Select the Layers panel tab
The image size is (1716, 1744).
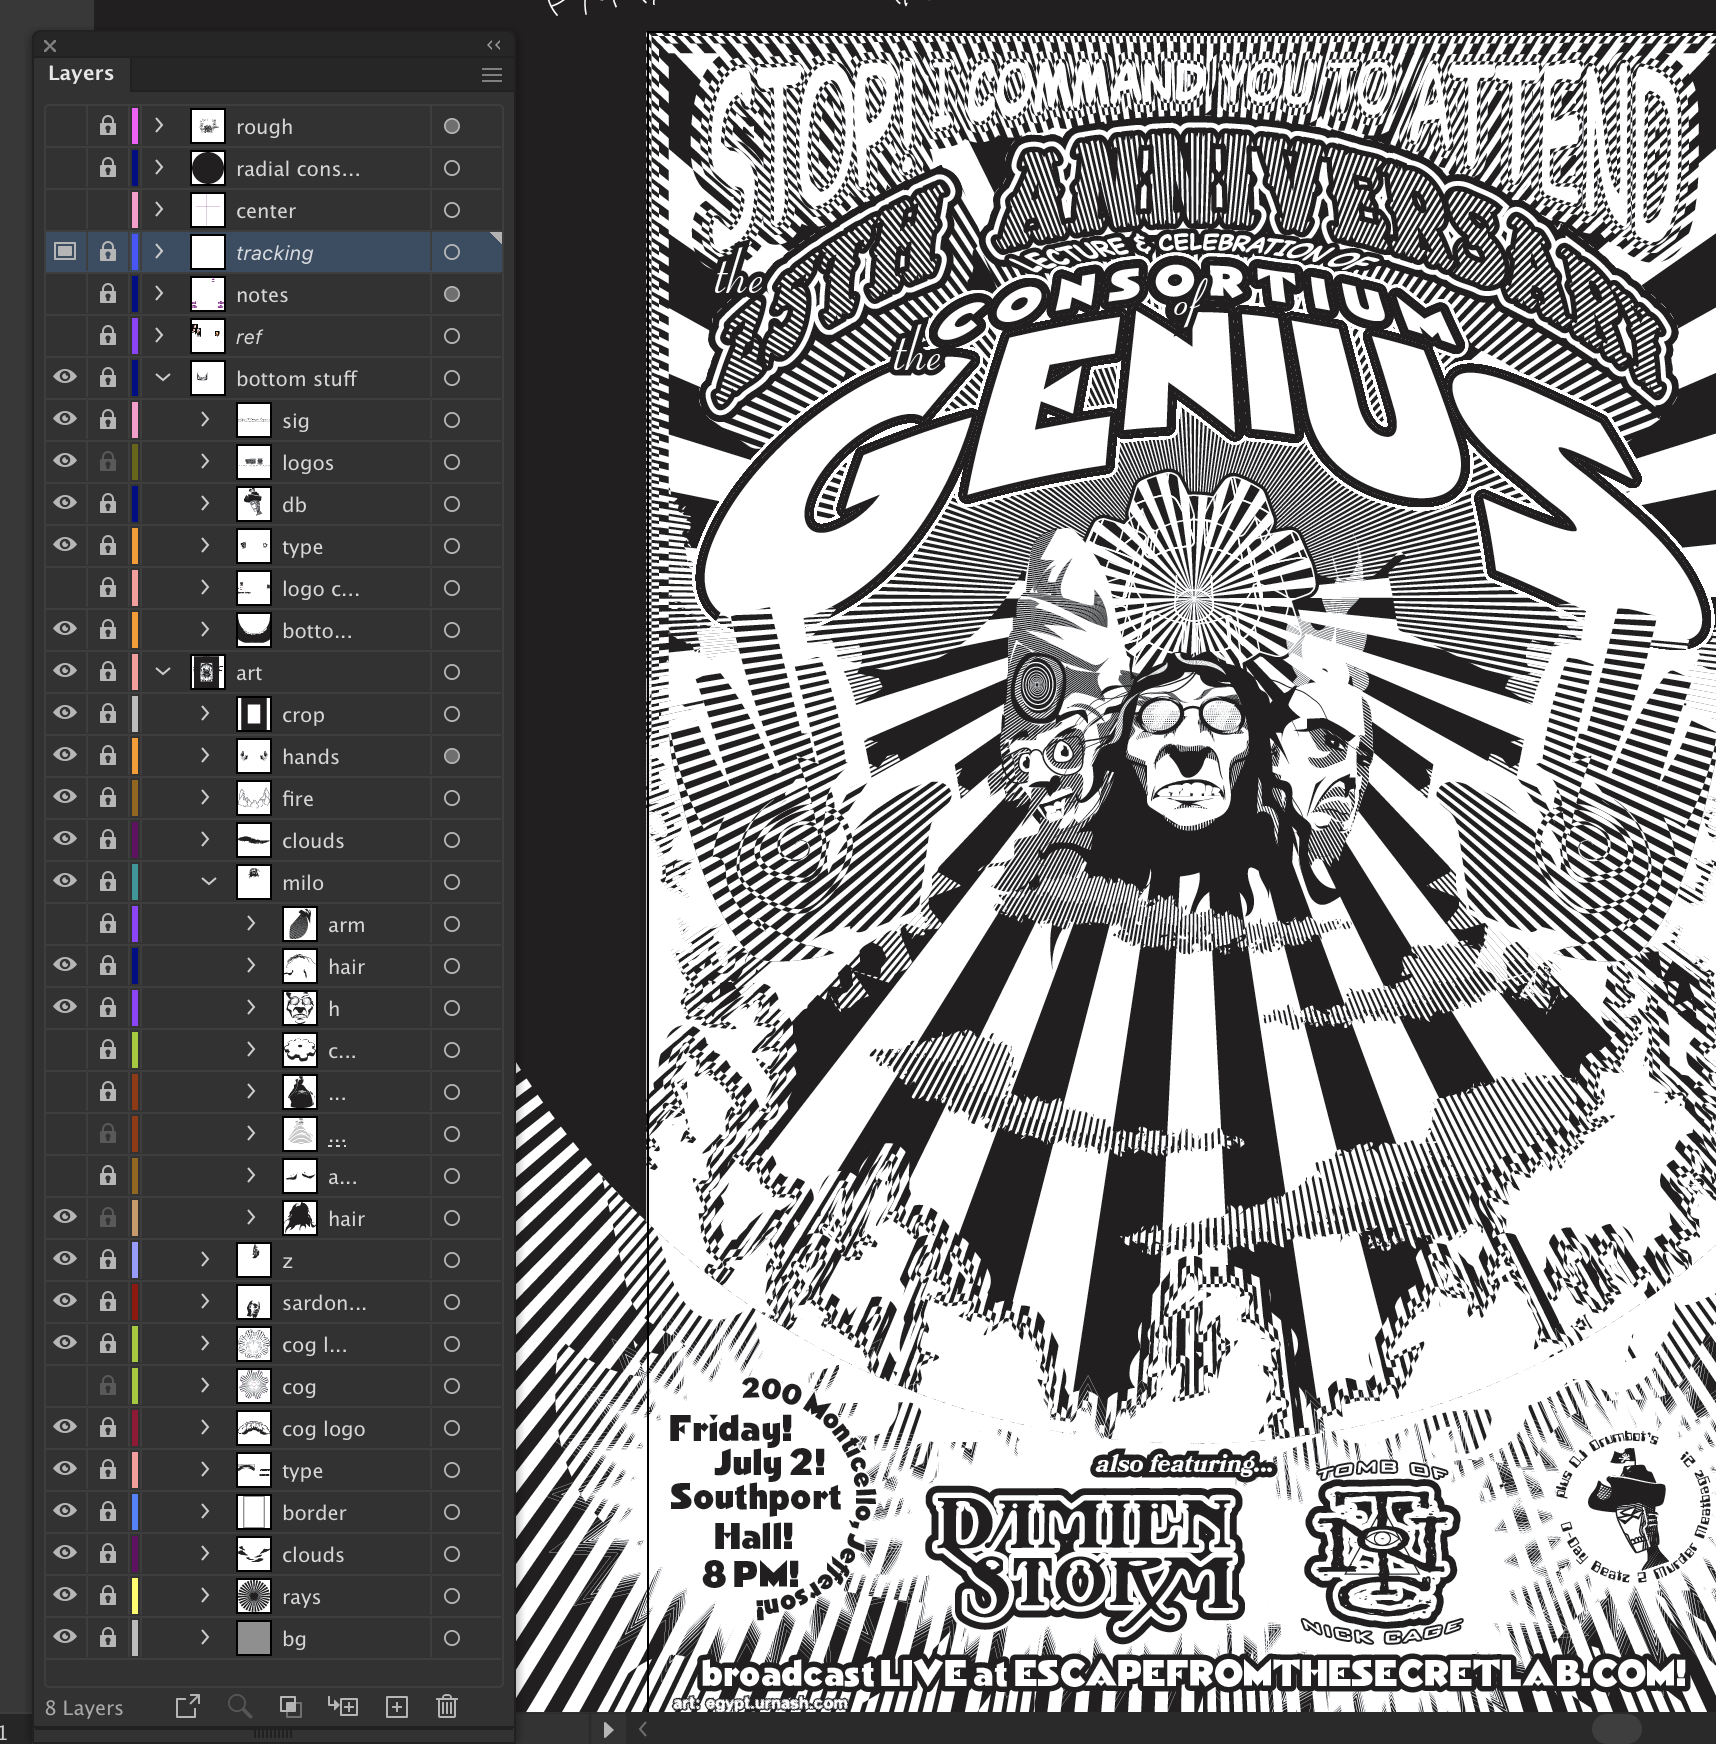[x=81, y=74]
